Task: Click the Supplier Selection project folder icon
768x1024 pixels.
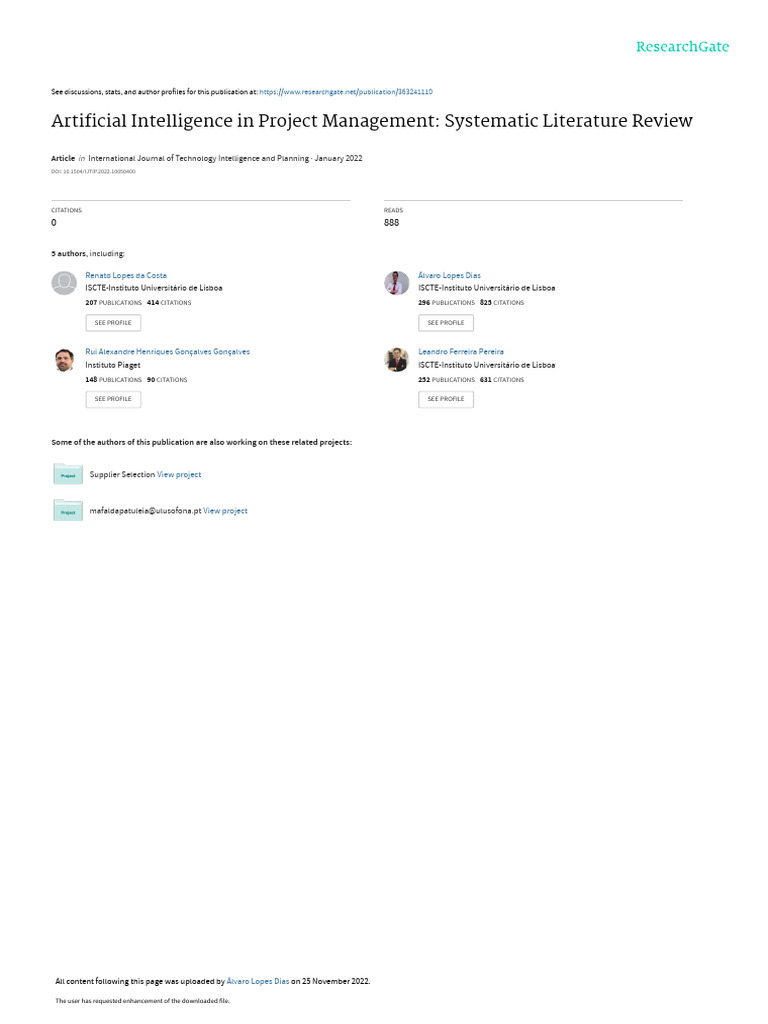Action: click(x=68, y=474)
